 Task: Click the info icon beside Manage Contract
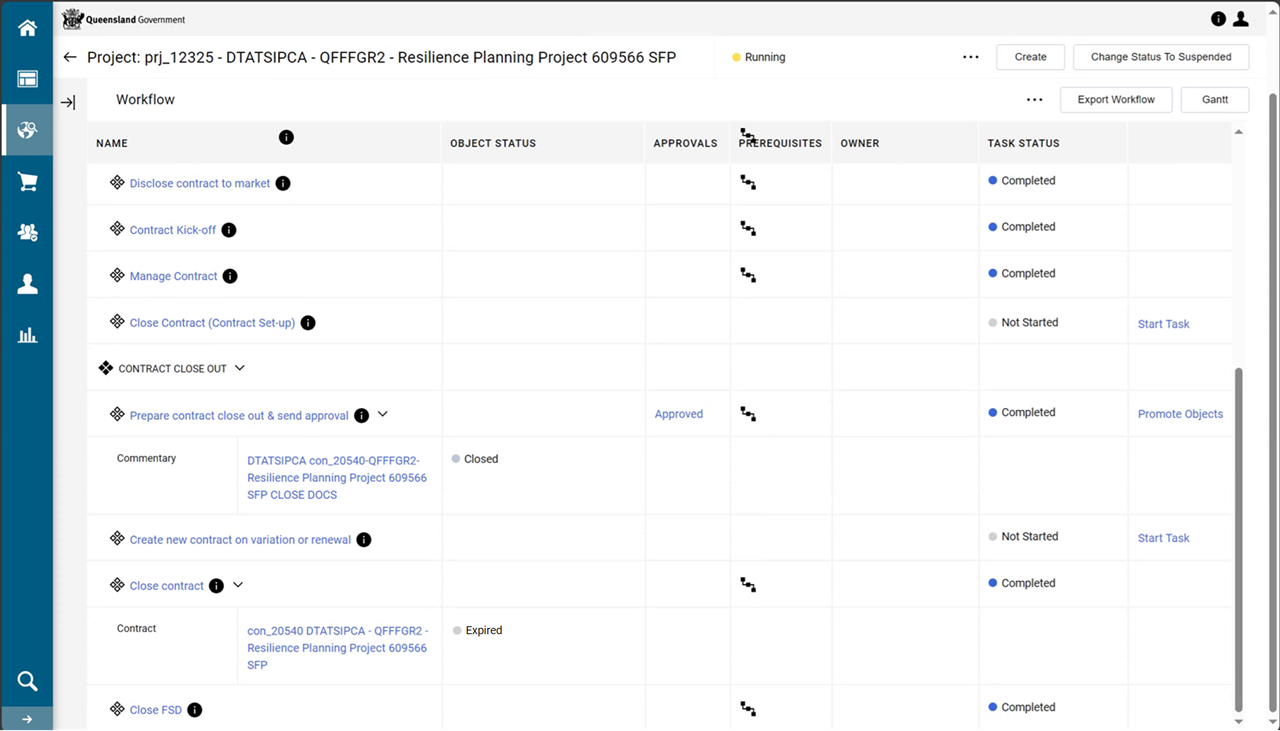[x=230, y=276]
